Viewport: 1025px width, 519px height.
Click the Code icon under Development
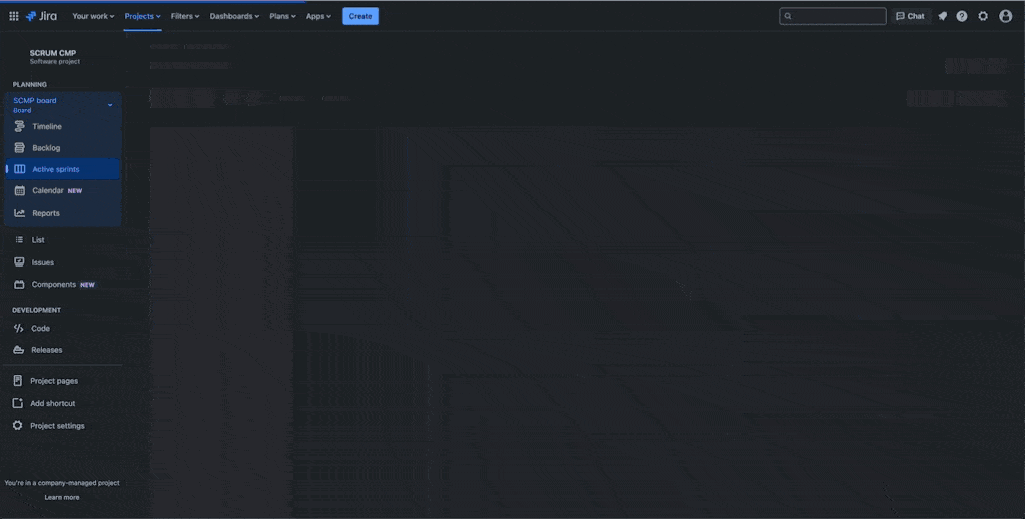pyautogui.click(x=19, y=329)
